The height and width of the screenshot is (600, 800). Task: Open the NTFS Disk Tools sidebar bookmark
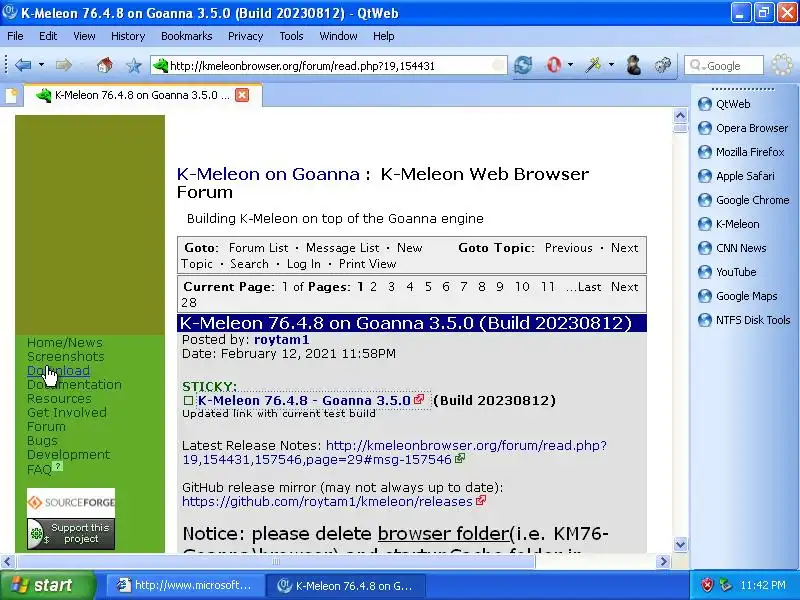click(744, 320)
